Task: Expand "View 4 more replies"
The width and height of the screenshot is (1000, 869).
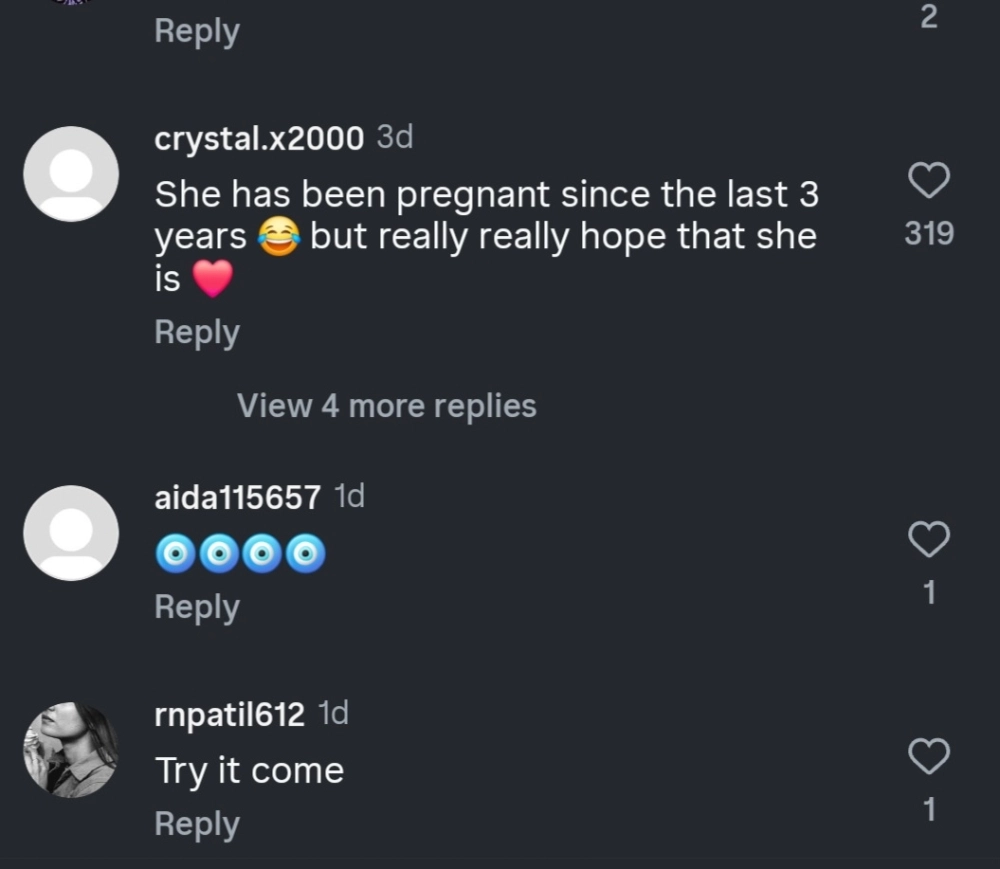Action: click(x=386, y=406)
